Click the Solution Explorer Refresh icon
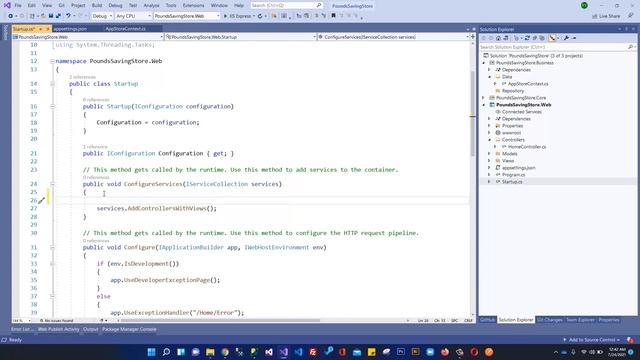The width and height of the screenshot is (640, 360). (x=527, y=38)
